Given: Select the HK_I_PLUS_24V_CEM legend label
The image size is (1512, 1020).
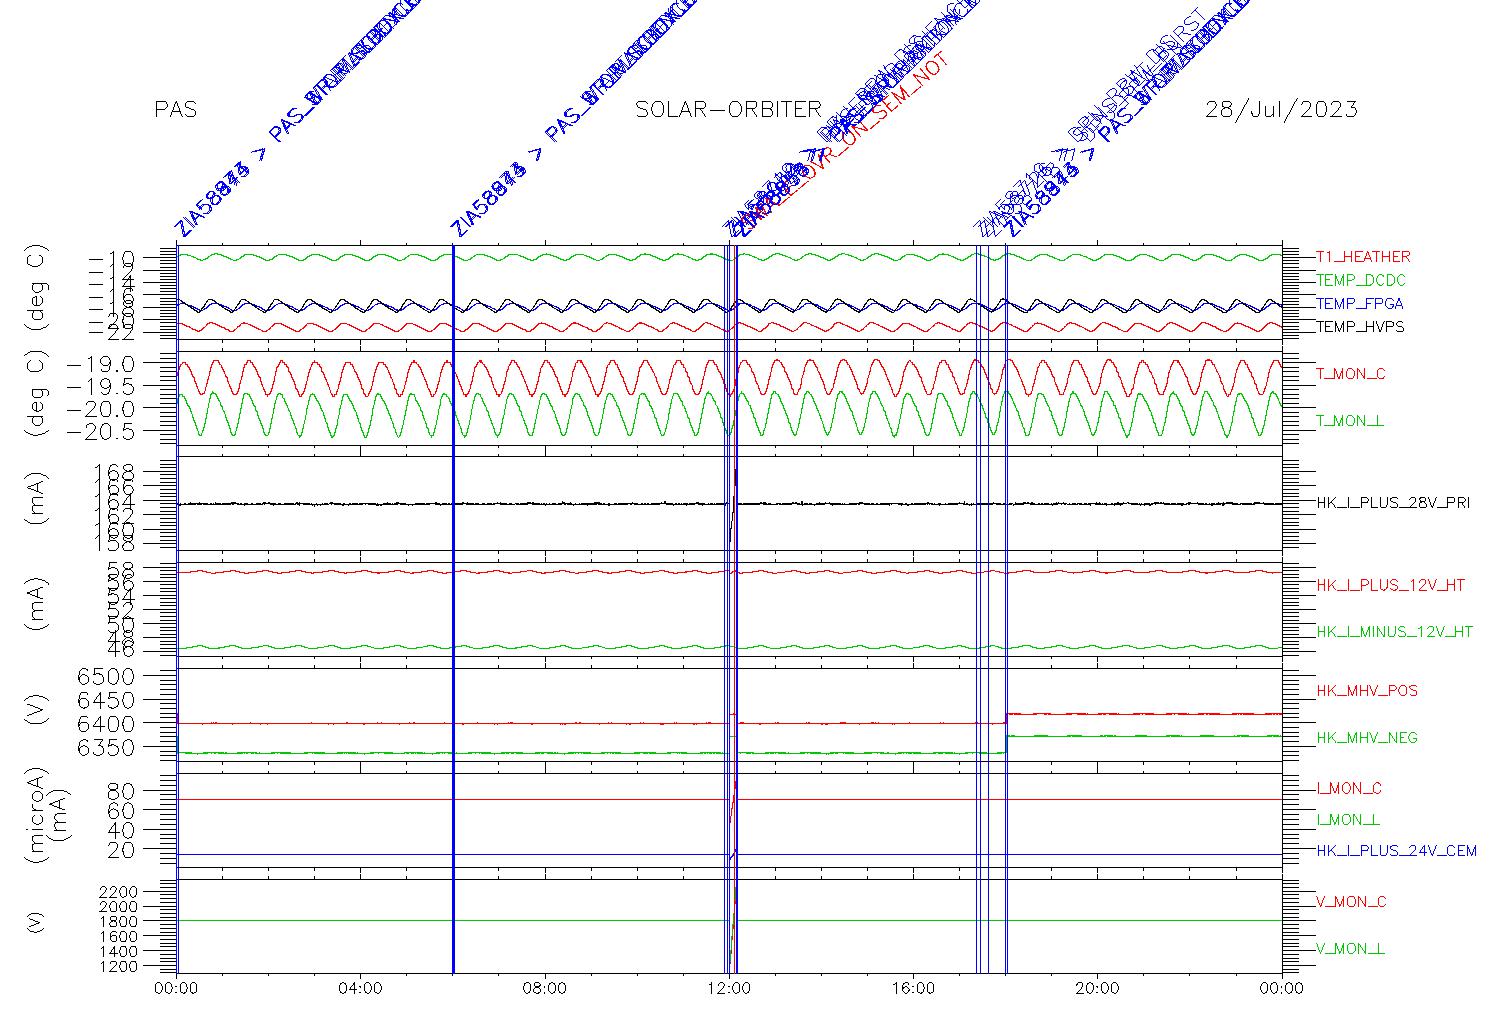Looking at the screenshot, I should 1396,851.
